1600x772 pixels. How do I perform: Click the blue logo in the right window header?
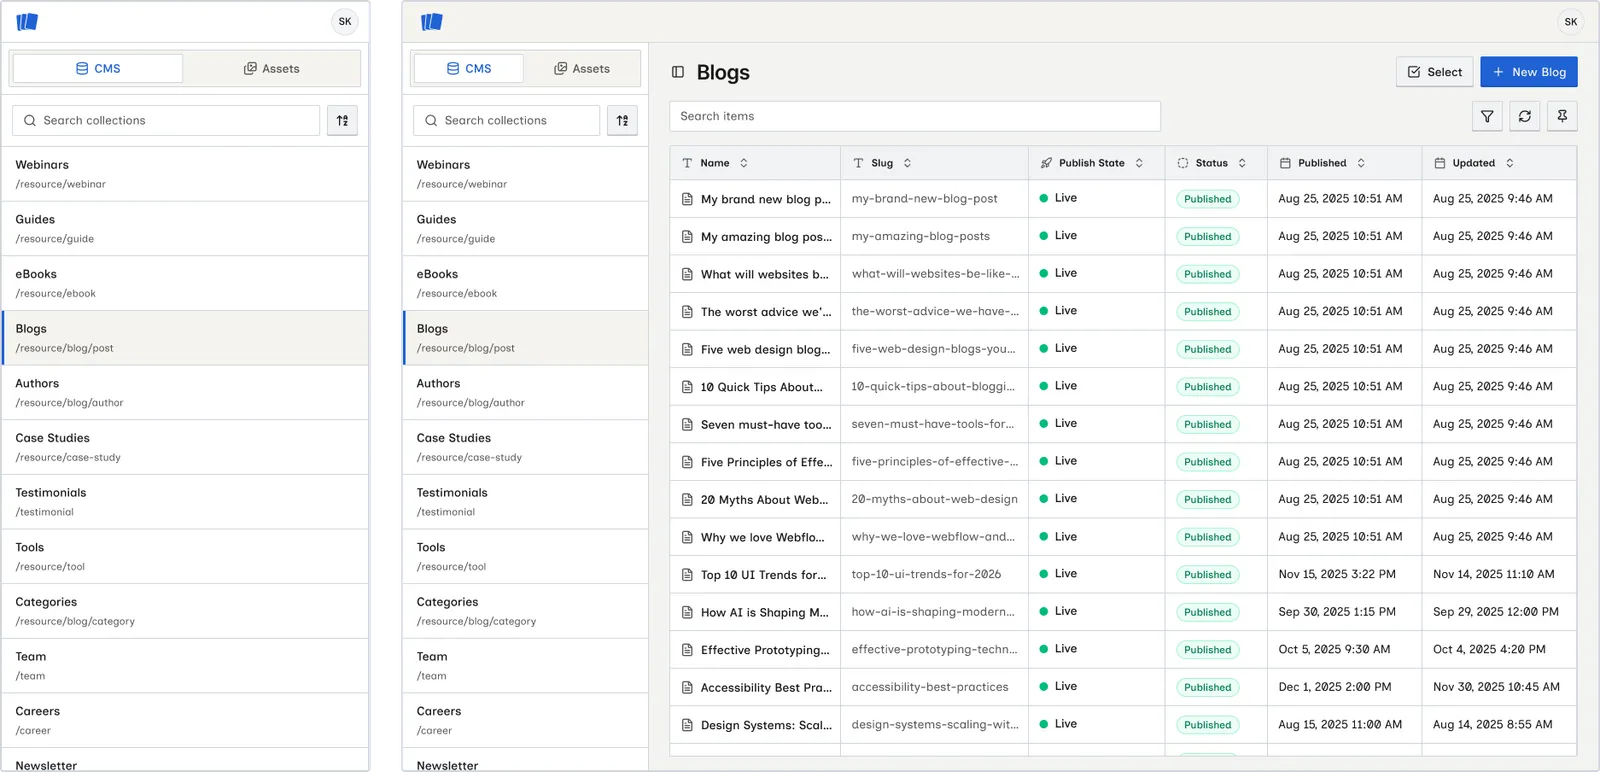432,21
